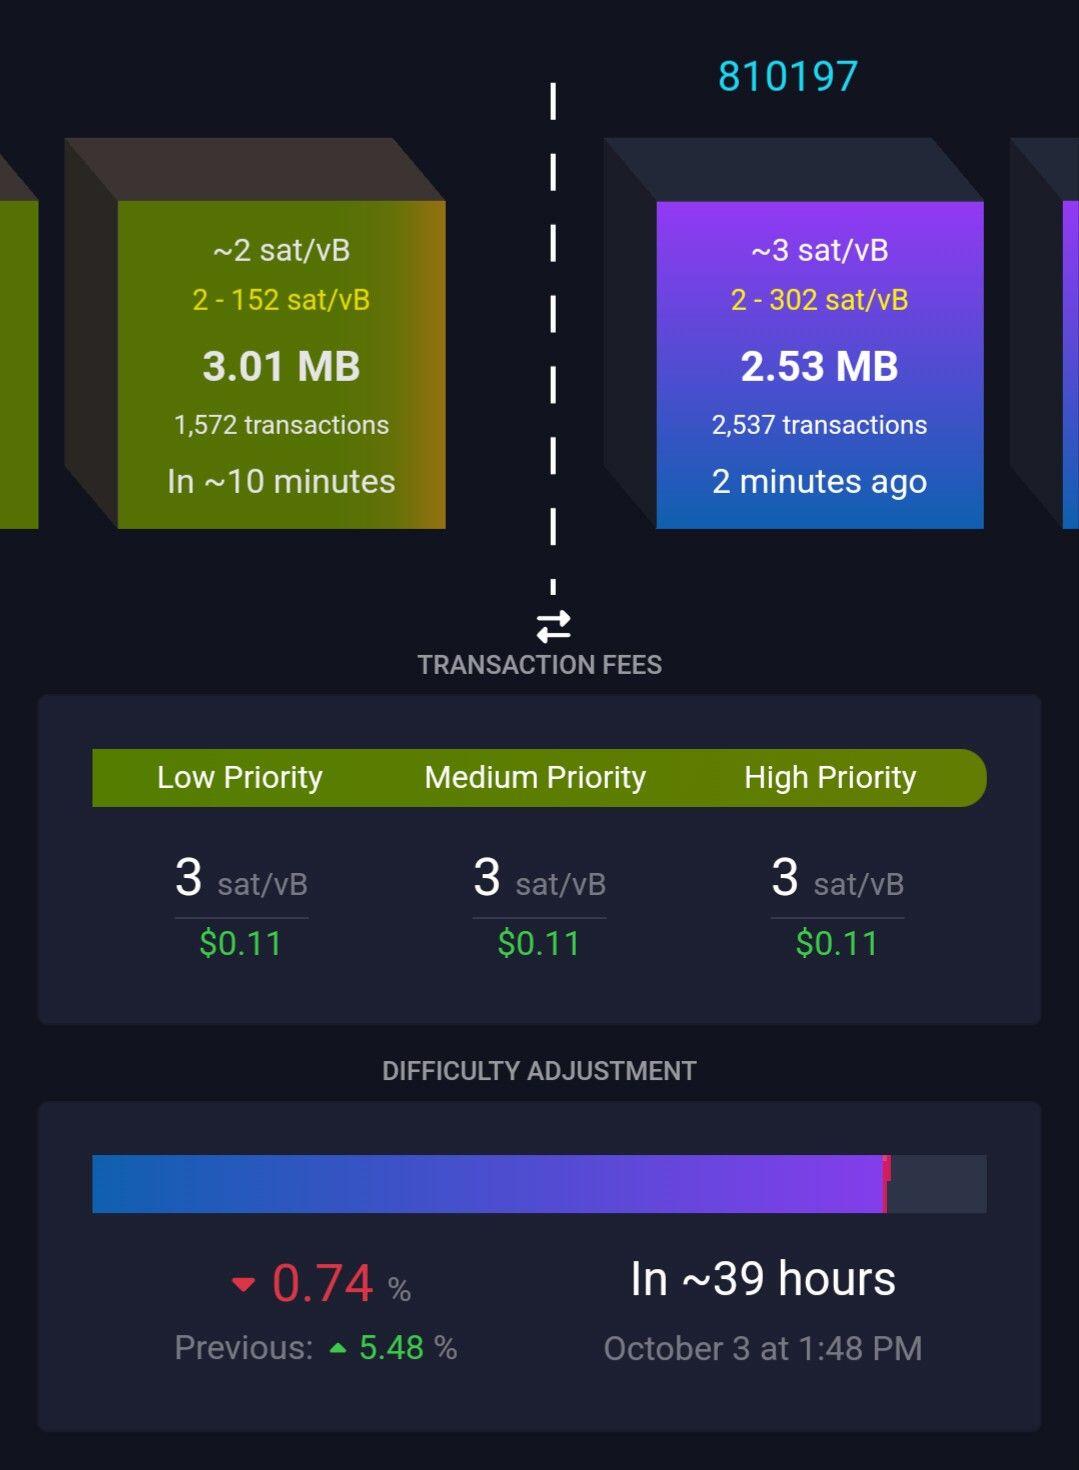Select the Low Priority fee label
Screen dimensions: 1079x1470
pyautogui.click(x=240, y=778)
